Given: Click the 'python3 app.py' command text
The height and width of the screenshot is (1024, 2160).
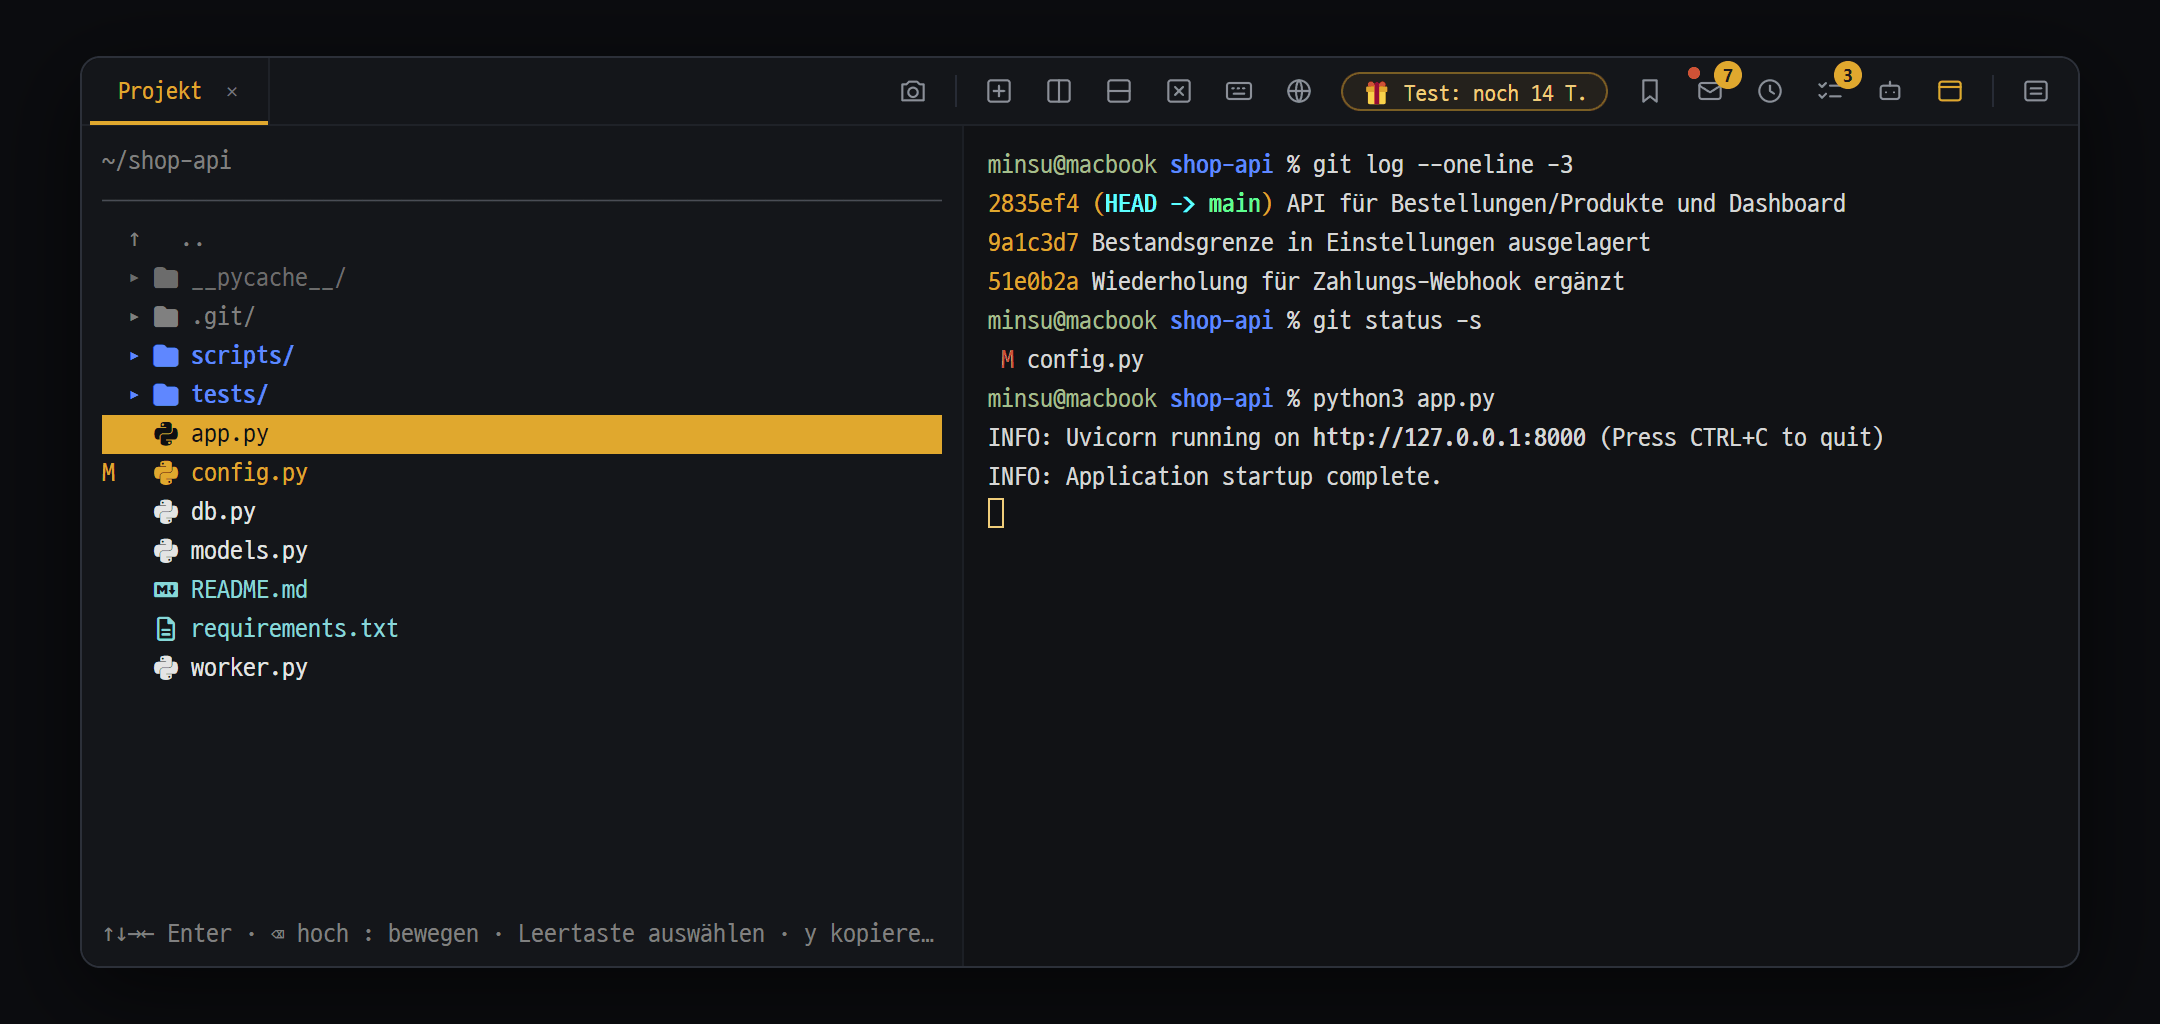Looking at the screenshot, I should (x=1403, y=399).
